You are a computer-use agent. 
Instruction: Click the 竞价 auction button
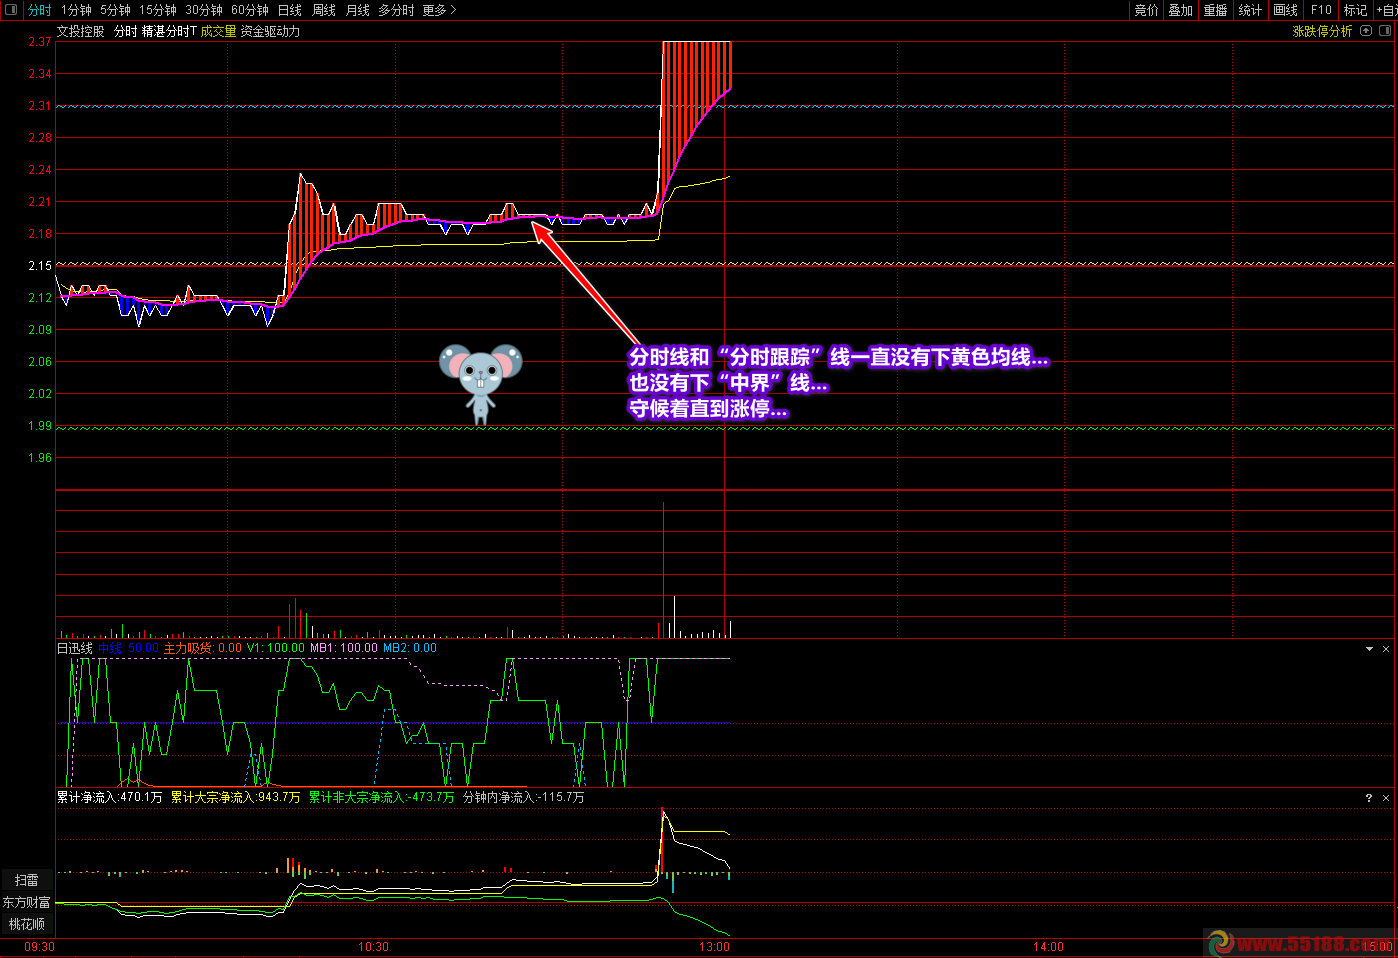(1146, 10)
